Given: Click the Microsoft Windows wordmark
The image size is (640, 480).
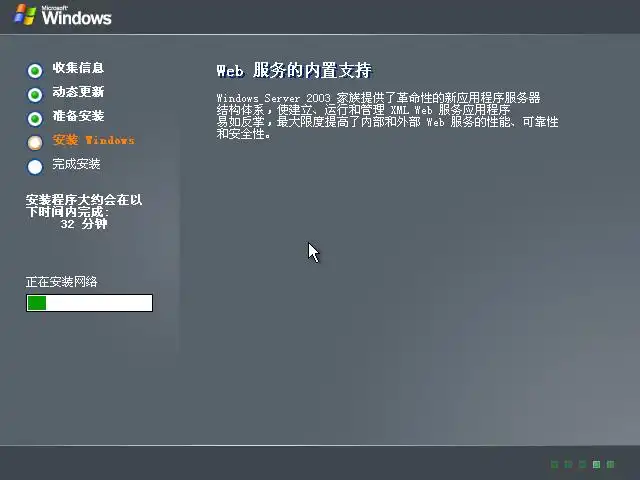Looking at the screenshot, I should coord(76,16).
